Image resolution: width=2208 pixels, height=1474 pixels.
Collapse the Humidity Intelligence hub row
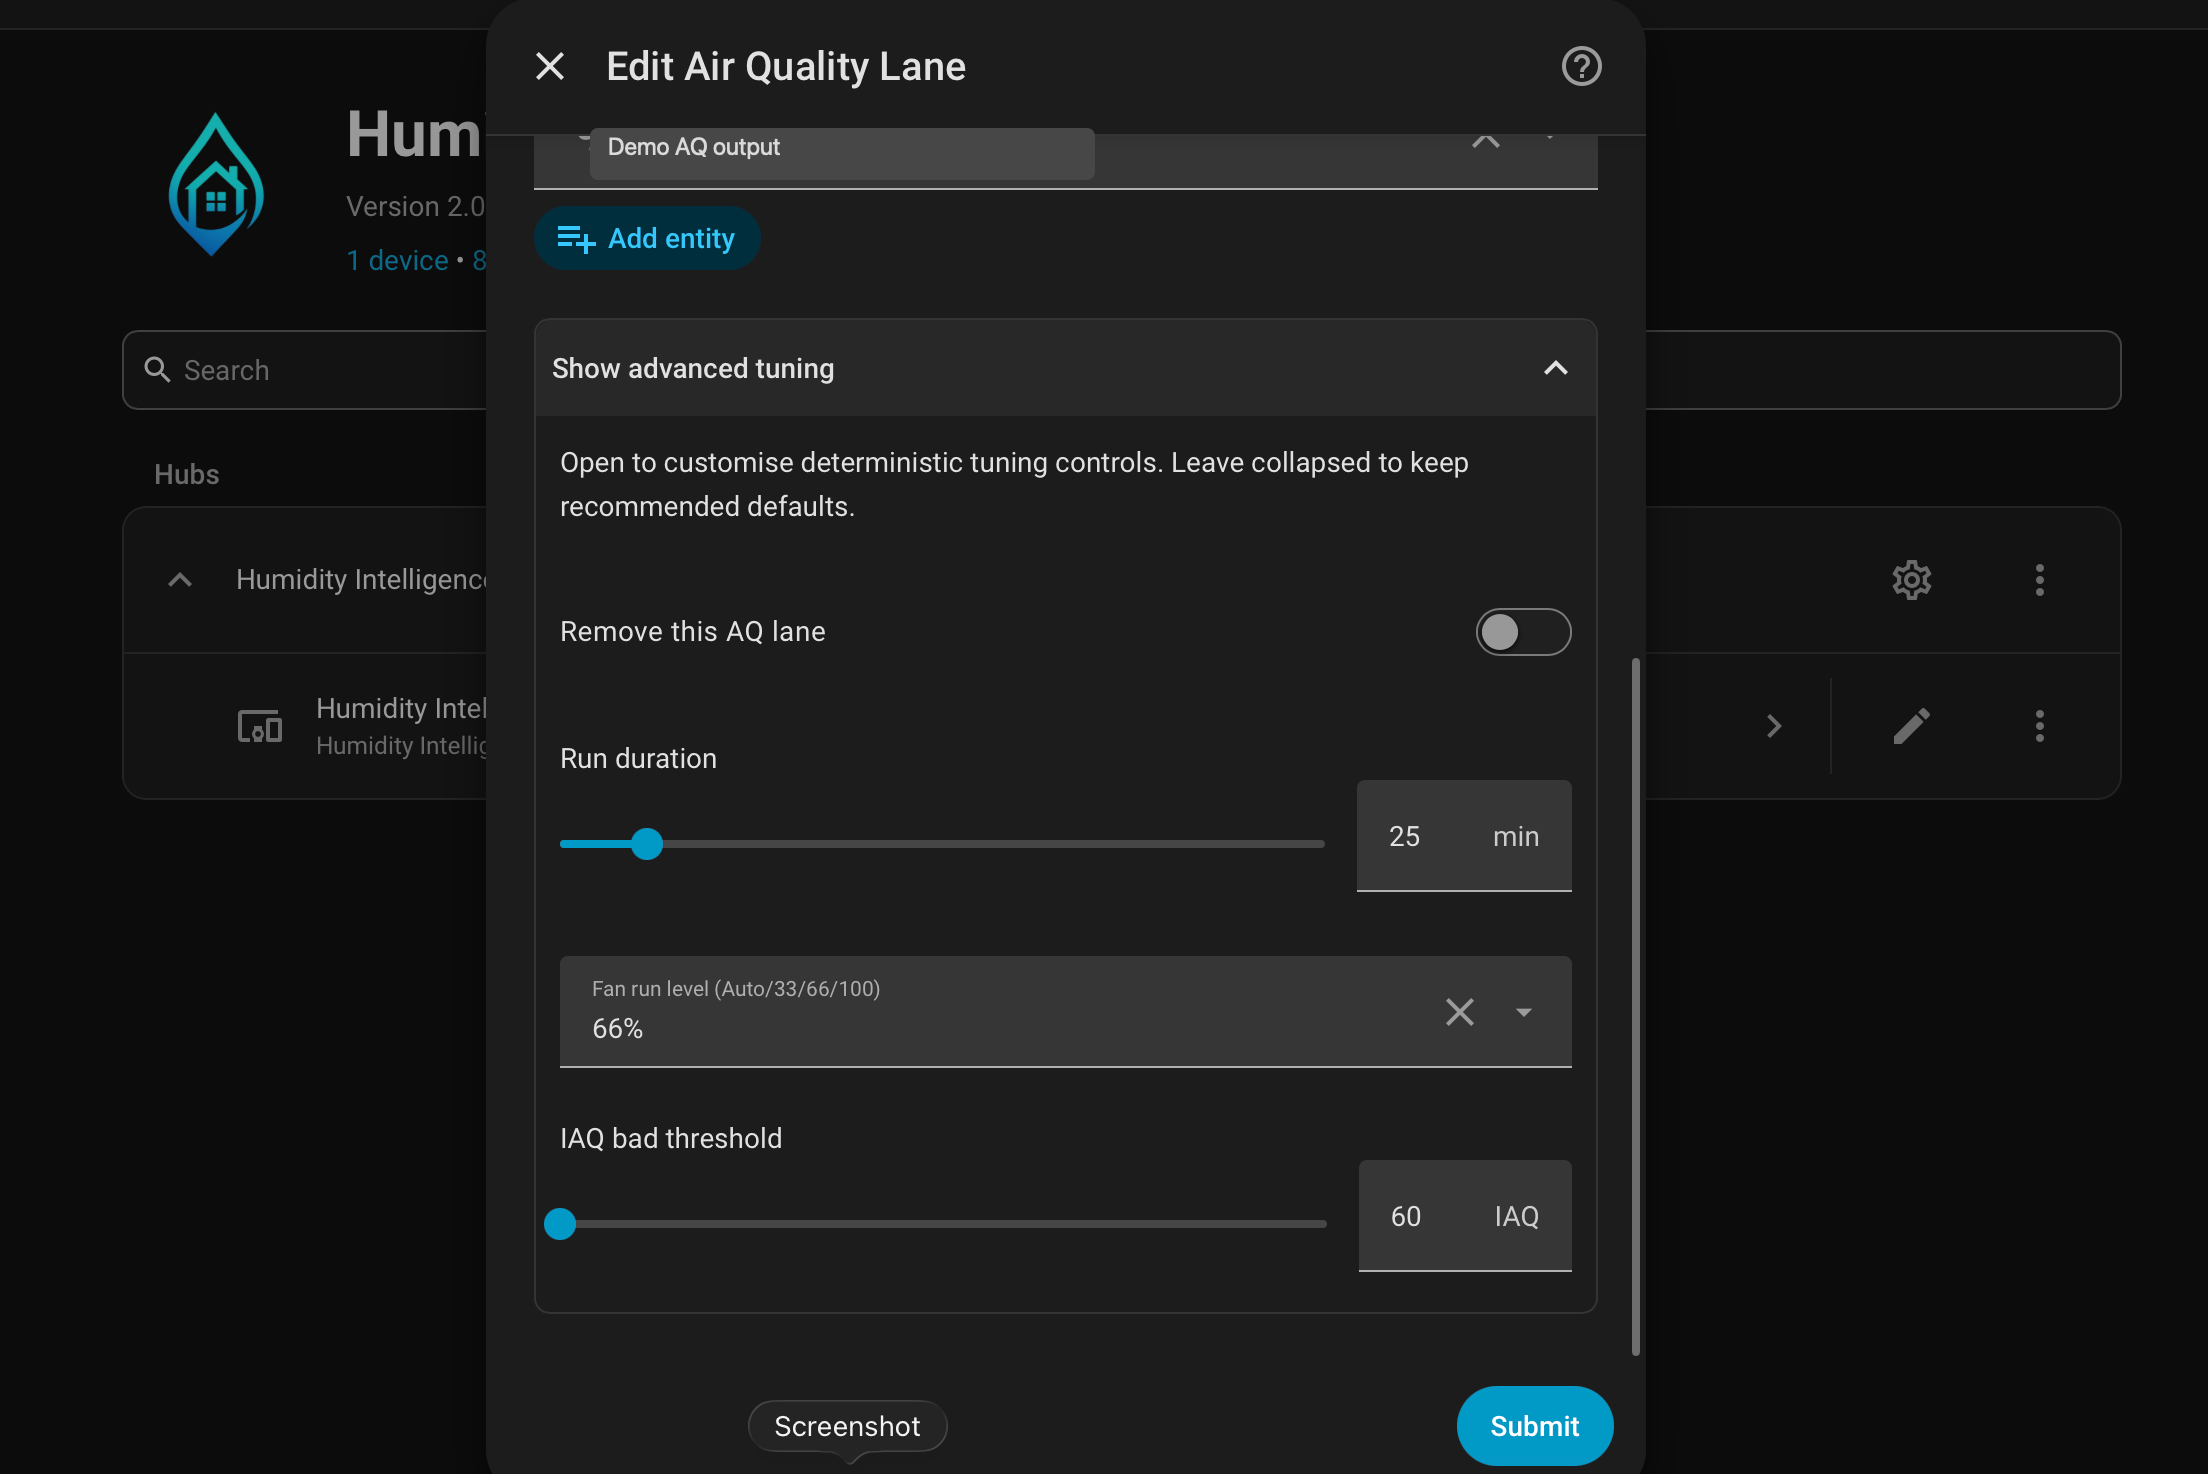180,580
